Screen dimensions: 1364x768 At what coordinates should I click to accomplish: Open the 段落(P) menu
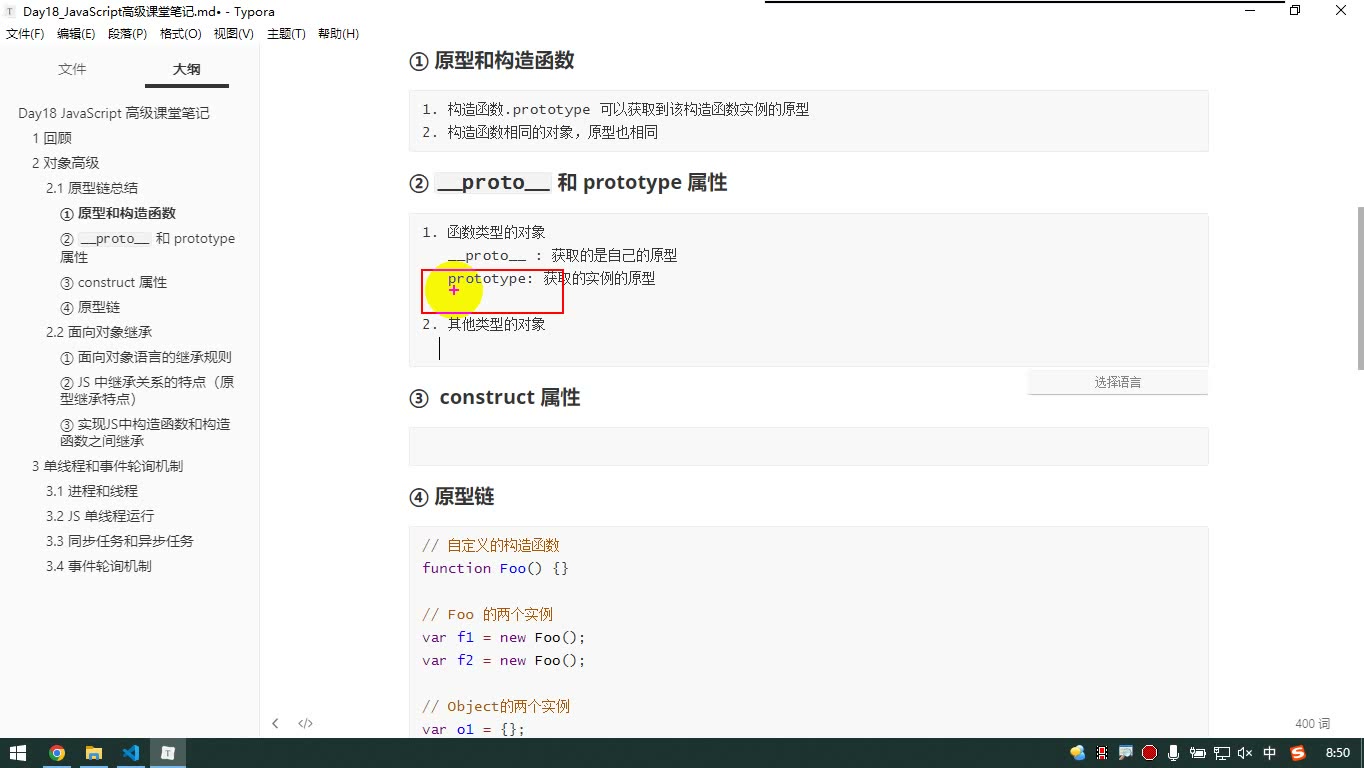point(127,34)
